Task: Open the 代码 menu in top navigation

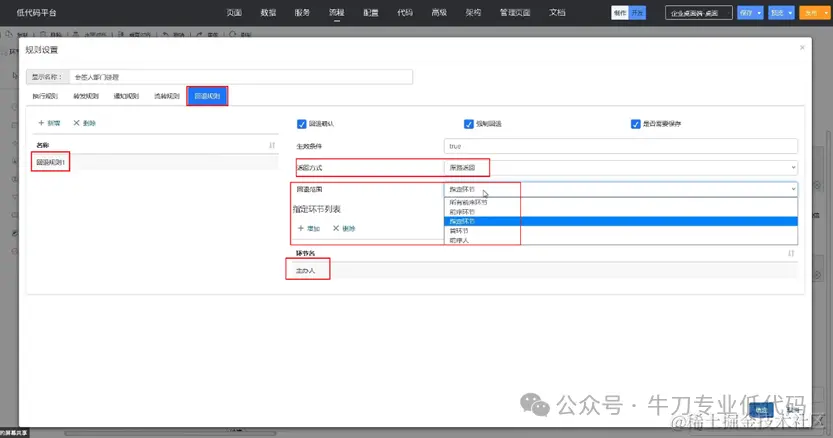Action: [405, 13]
